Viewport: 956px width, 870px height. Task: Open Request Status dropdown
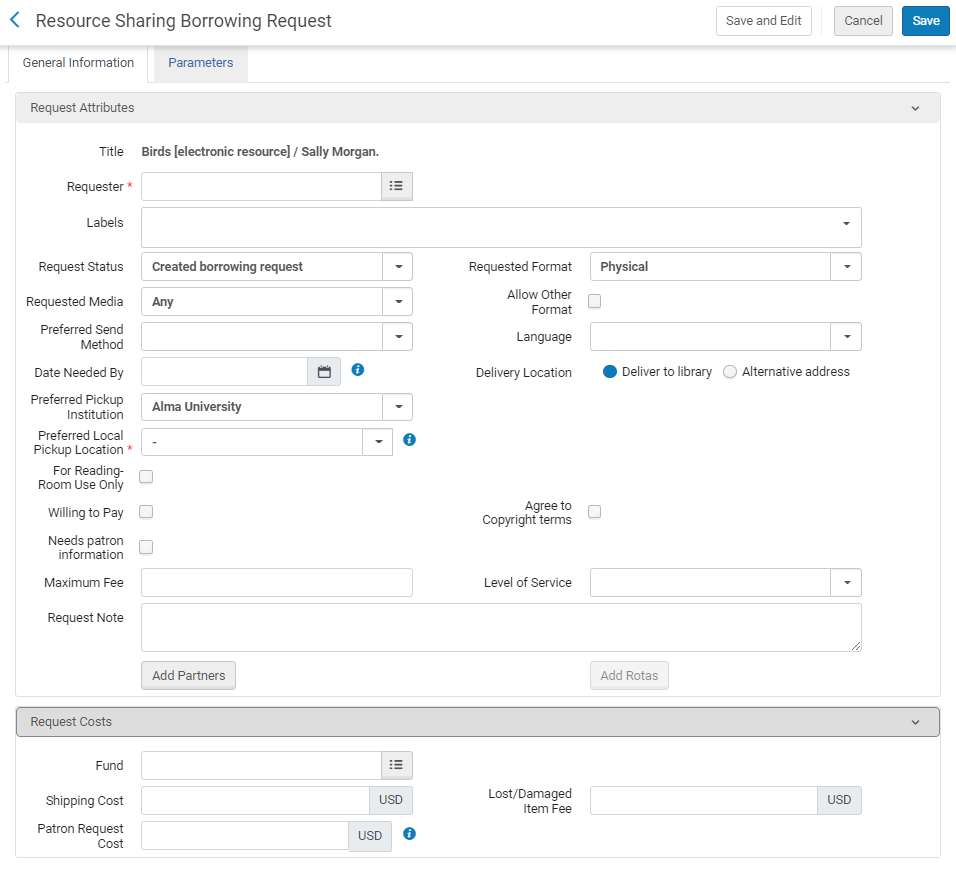[x=398, y=266]
